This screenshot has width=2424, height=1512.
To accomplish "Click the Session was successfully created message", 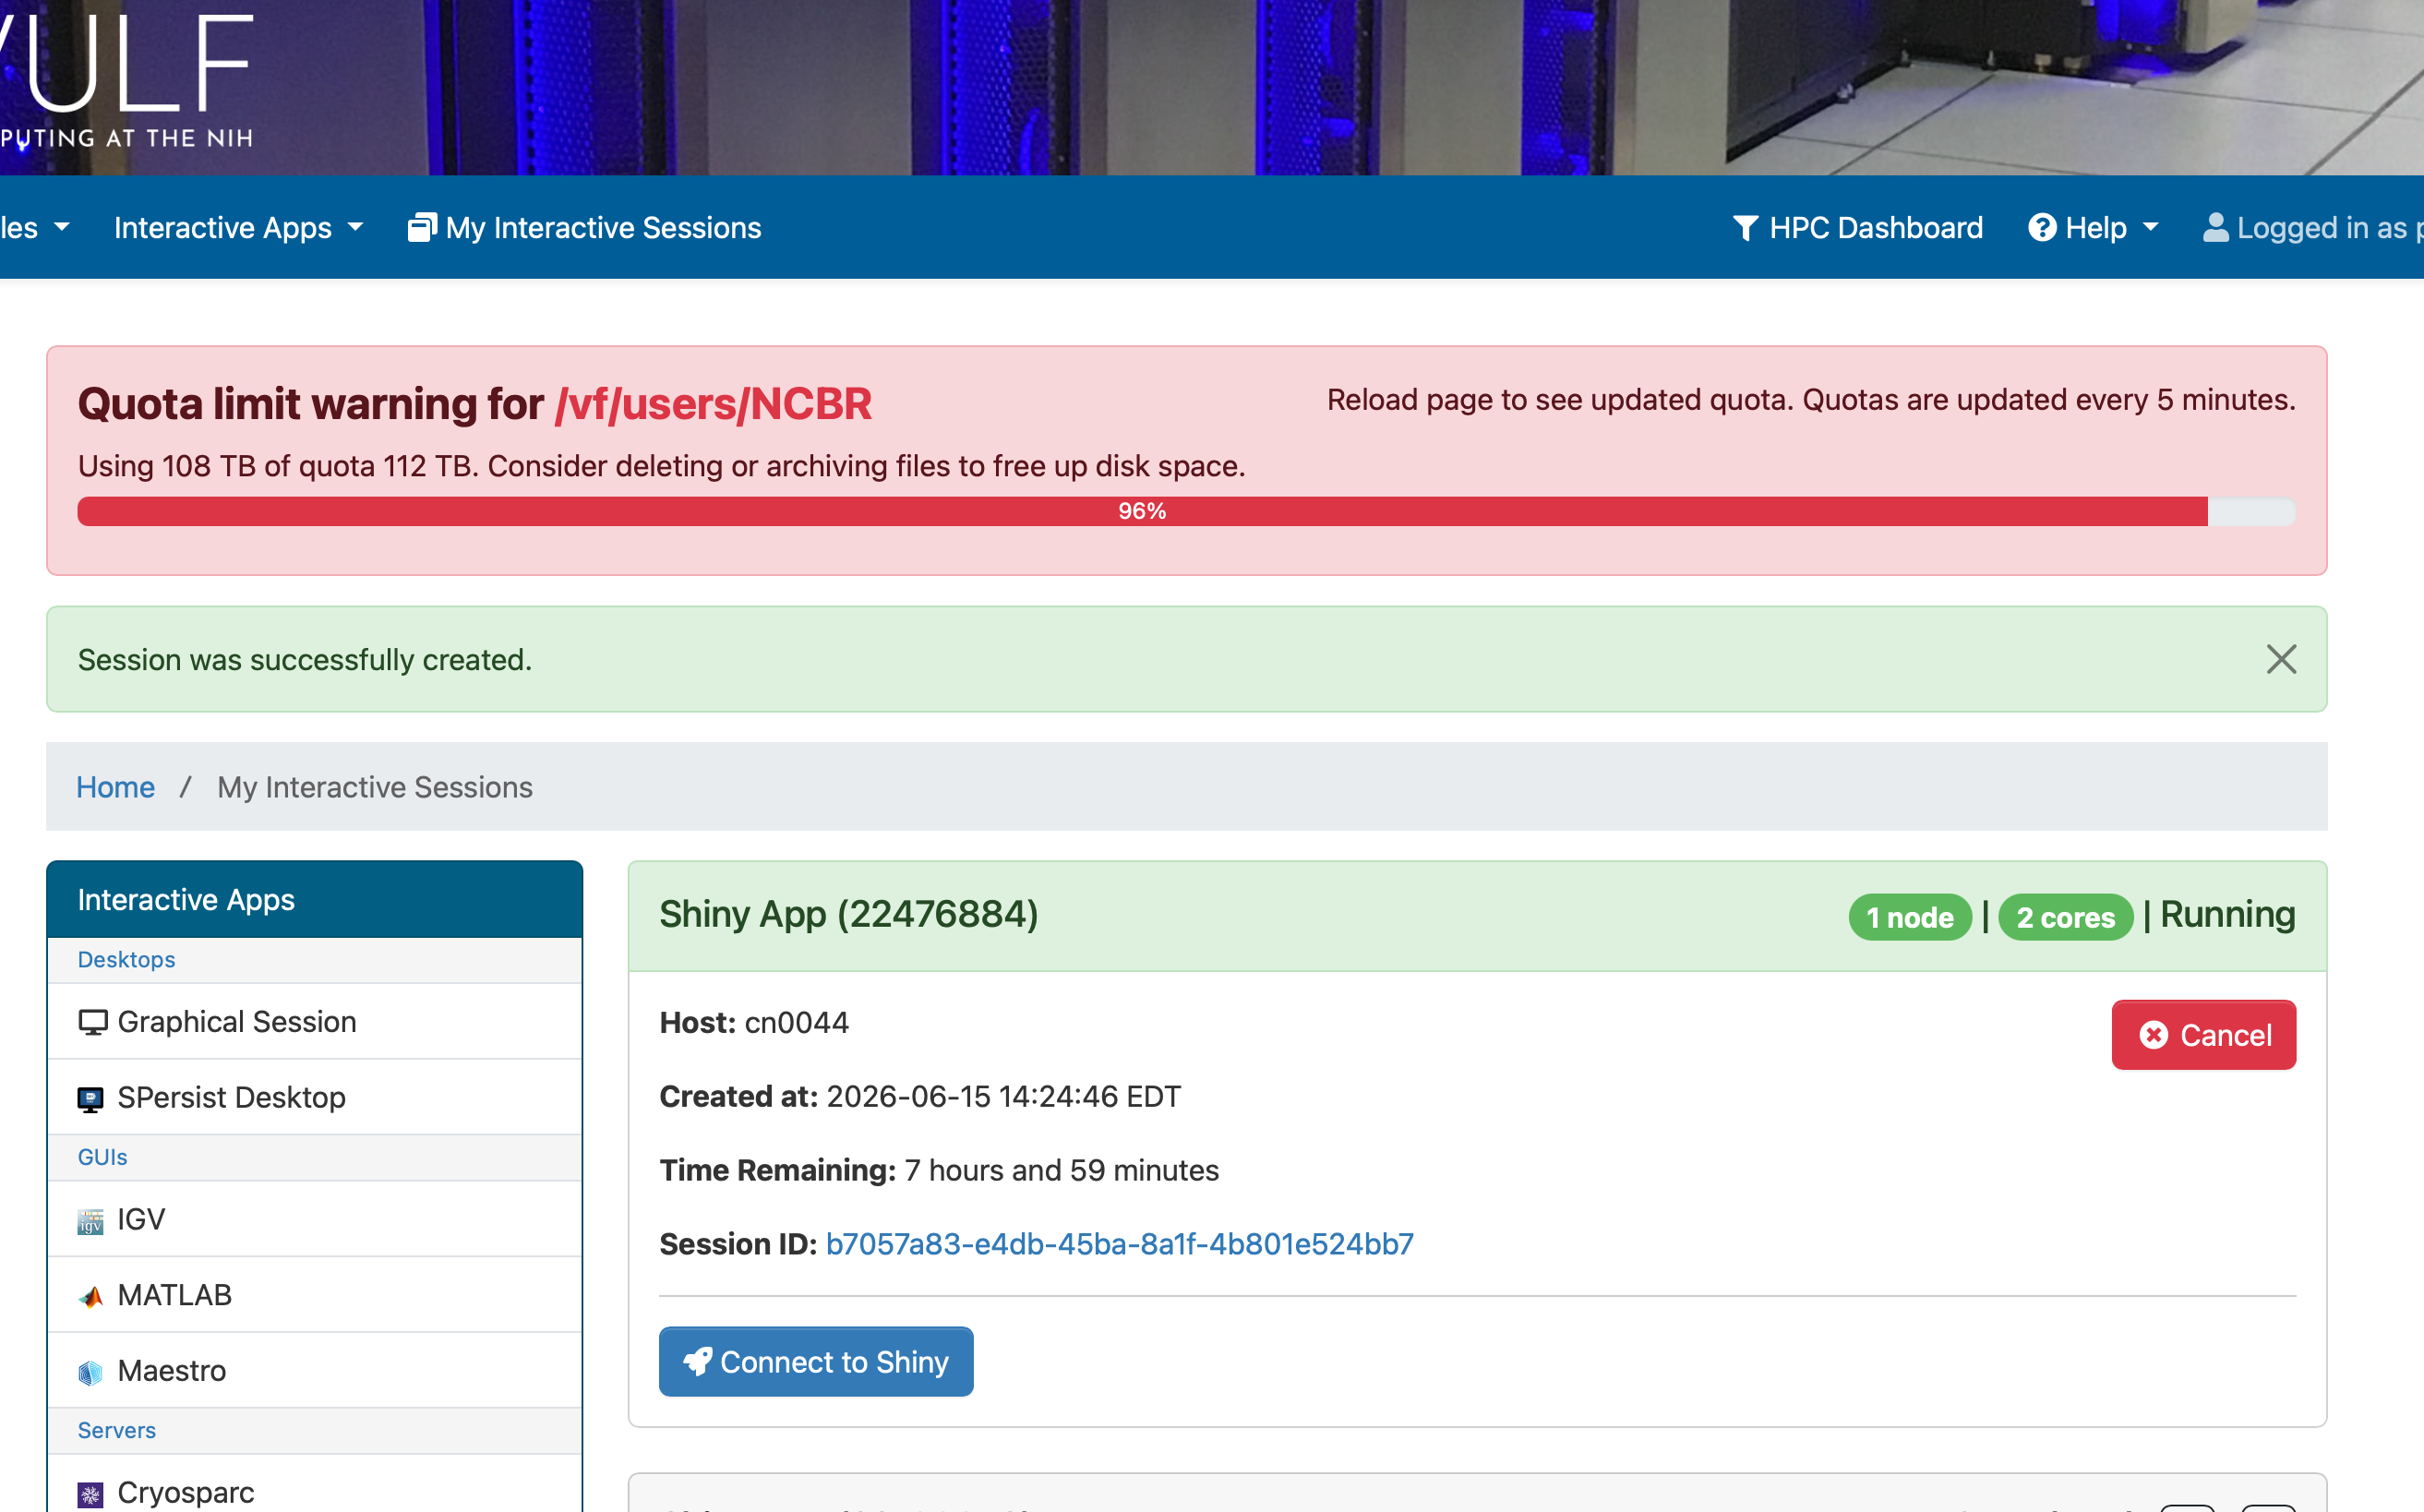I will click(x=305, y=660).
